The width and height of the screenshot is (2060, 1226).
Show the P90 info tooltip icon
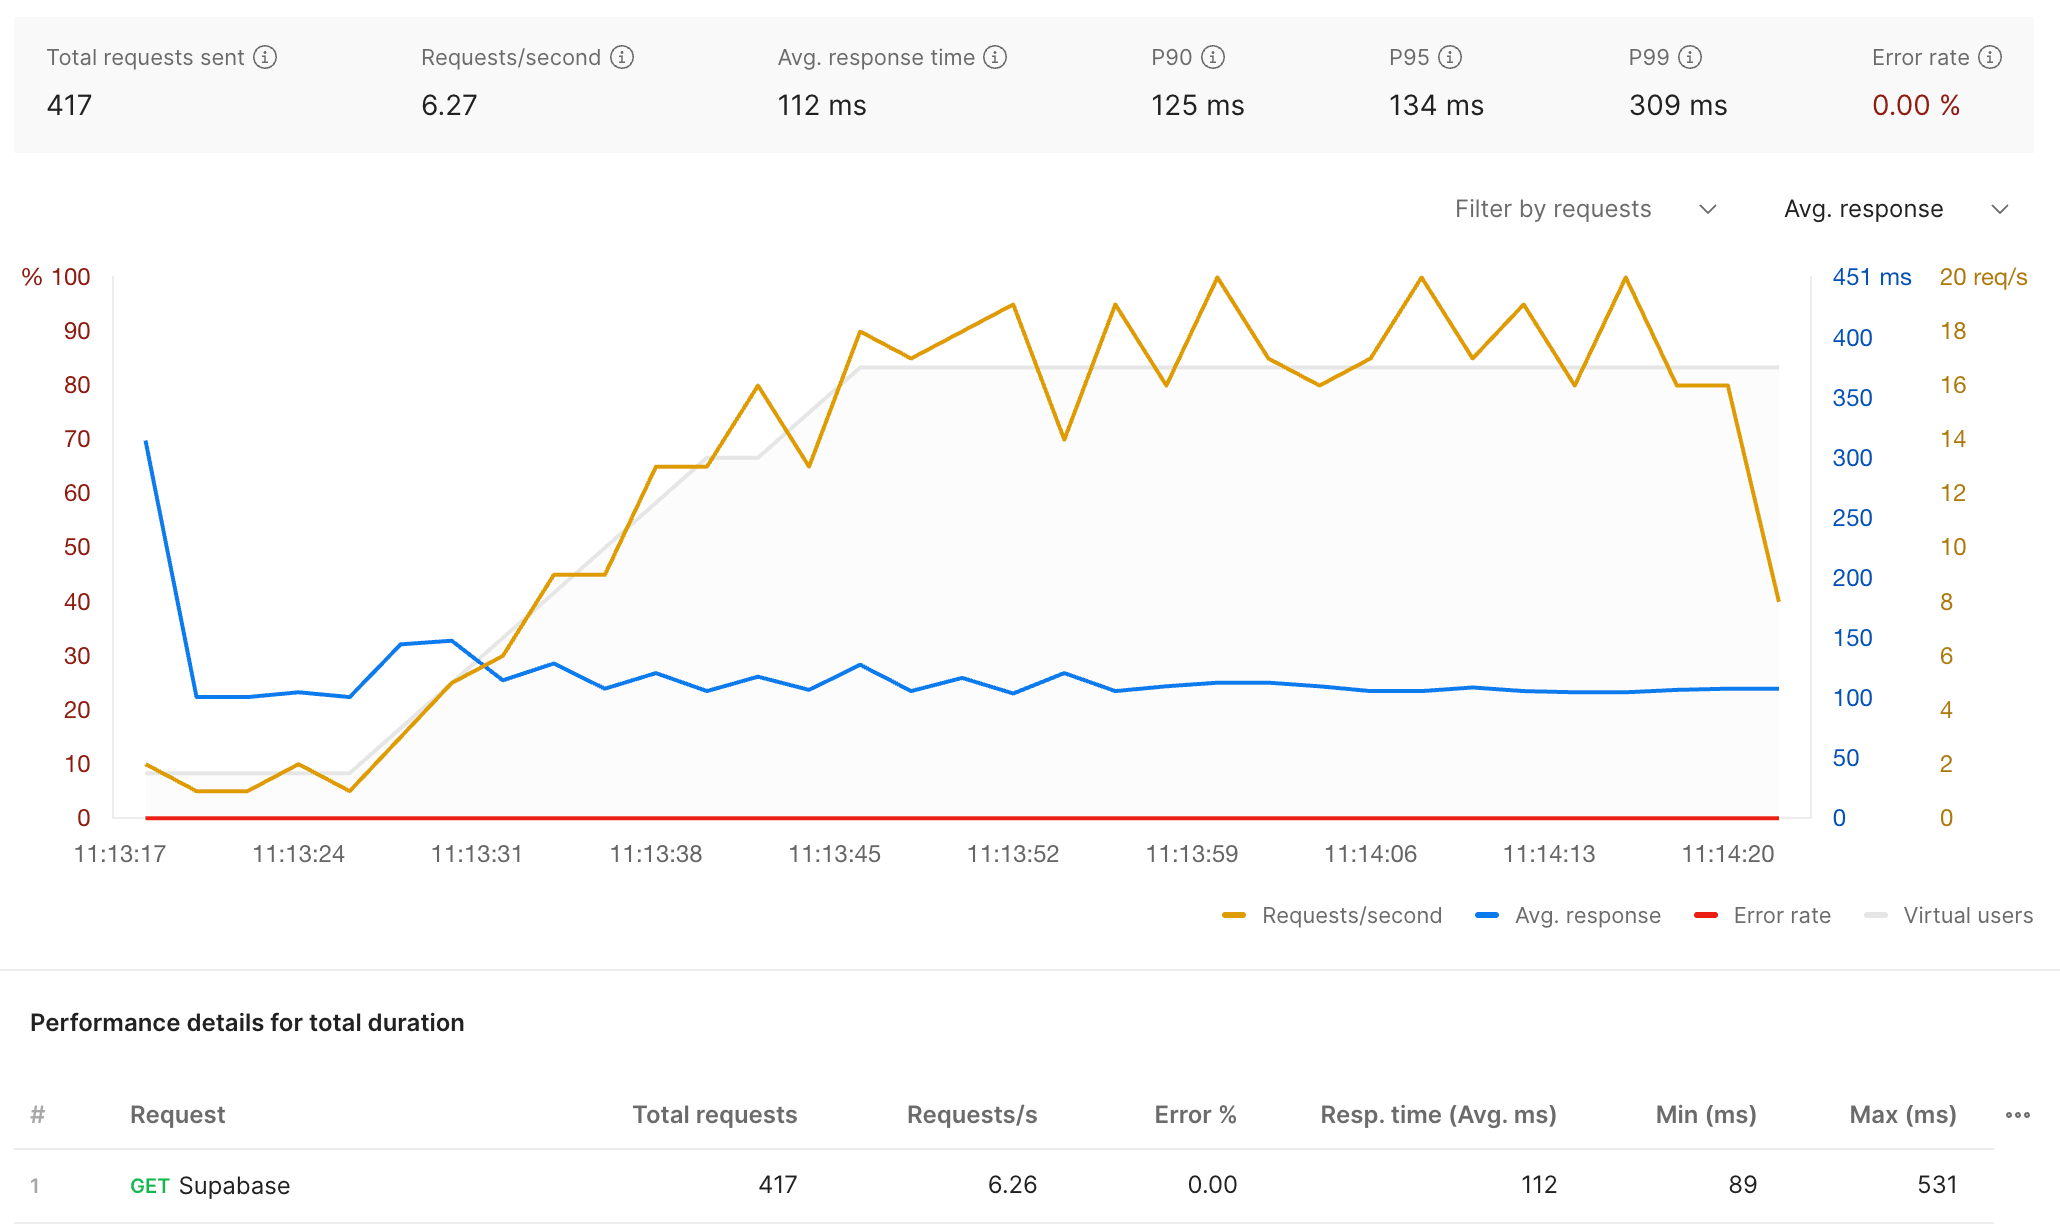click(x=1213, y=57)
